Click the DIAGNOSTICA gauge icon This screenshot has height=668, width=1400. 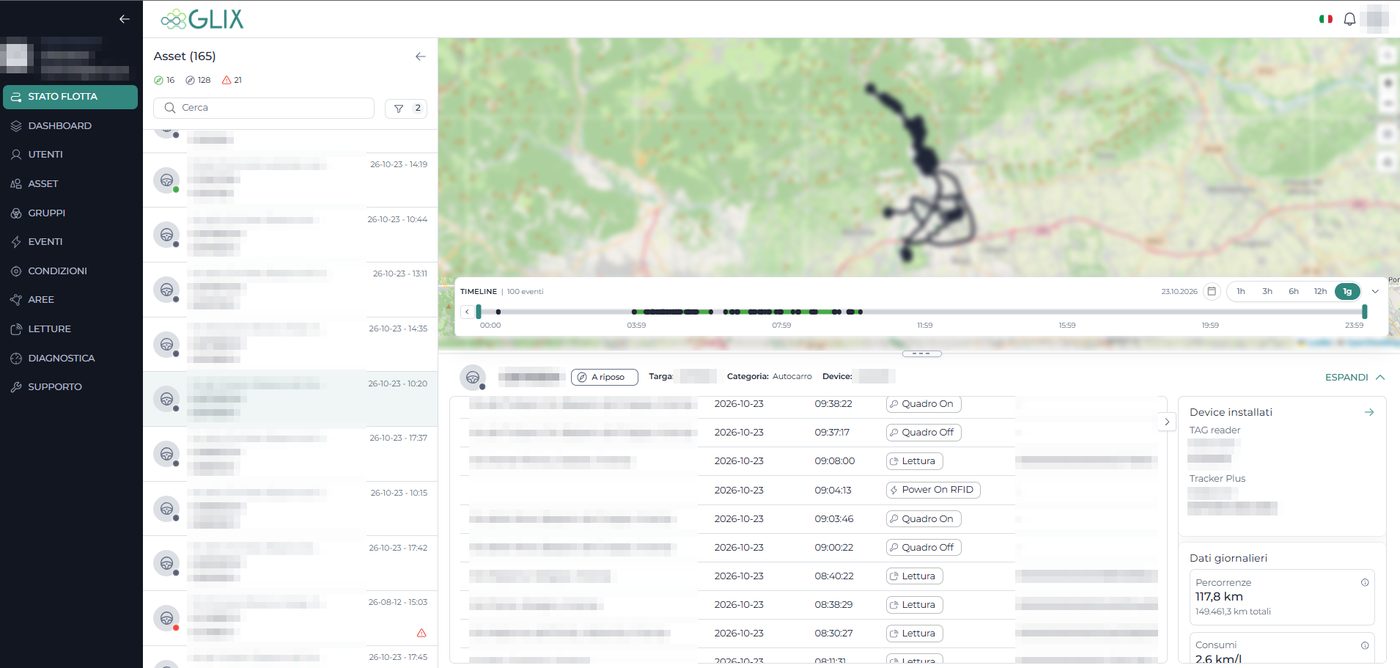click(16, 358)
